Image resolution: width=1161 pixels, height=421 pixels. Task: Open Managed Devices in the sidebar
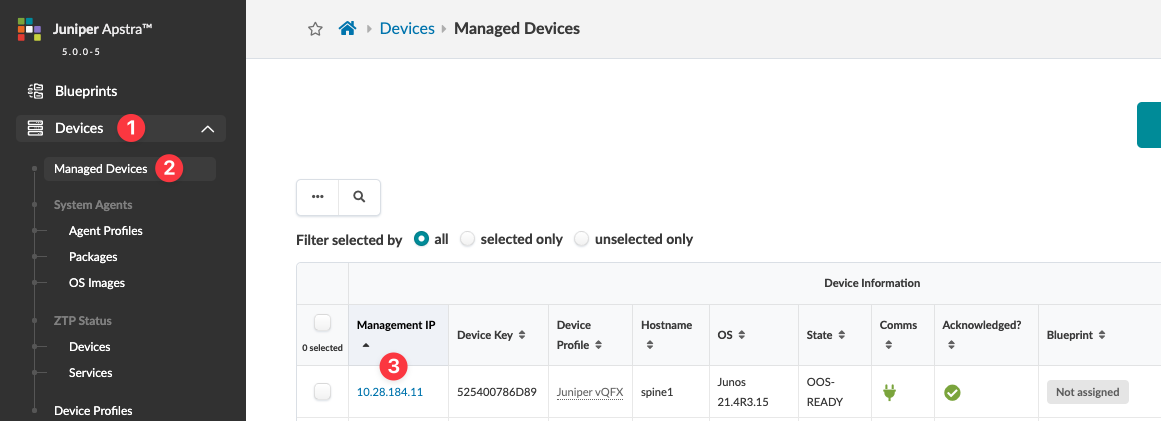click(x=100, y=169)
